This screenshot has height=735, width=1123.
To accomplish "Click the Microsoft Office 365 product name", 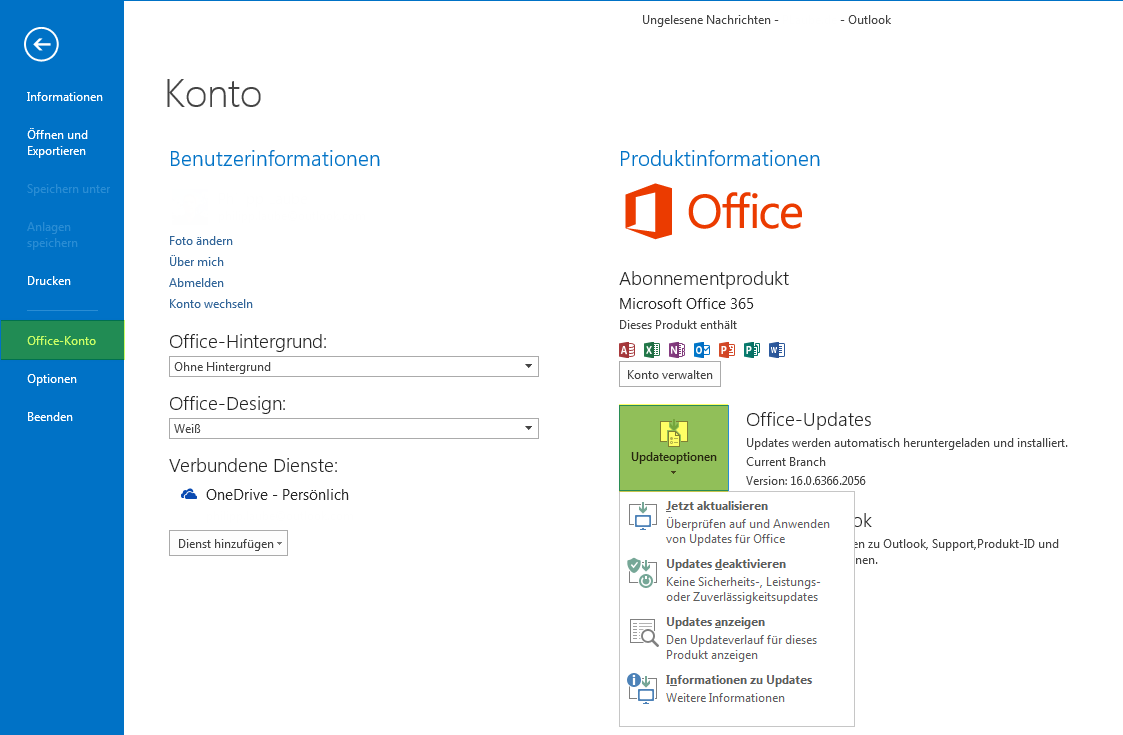I will pos(686,304).
